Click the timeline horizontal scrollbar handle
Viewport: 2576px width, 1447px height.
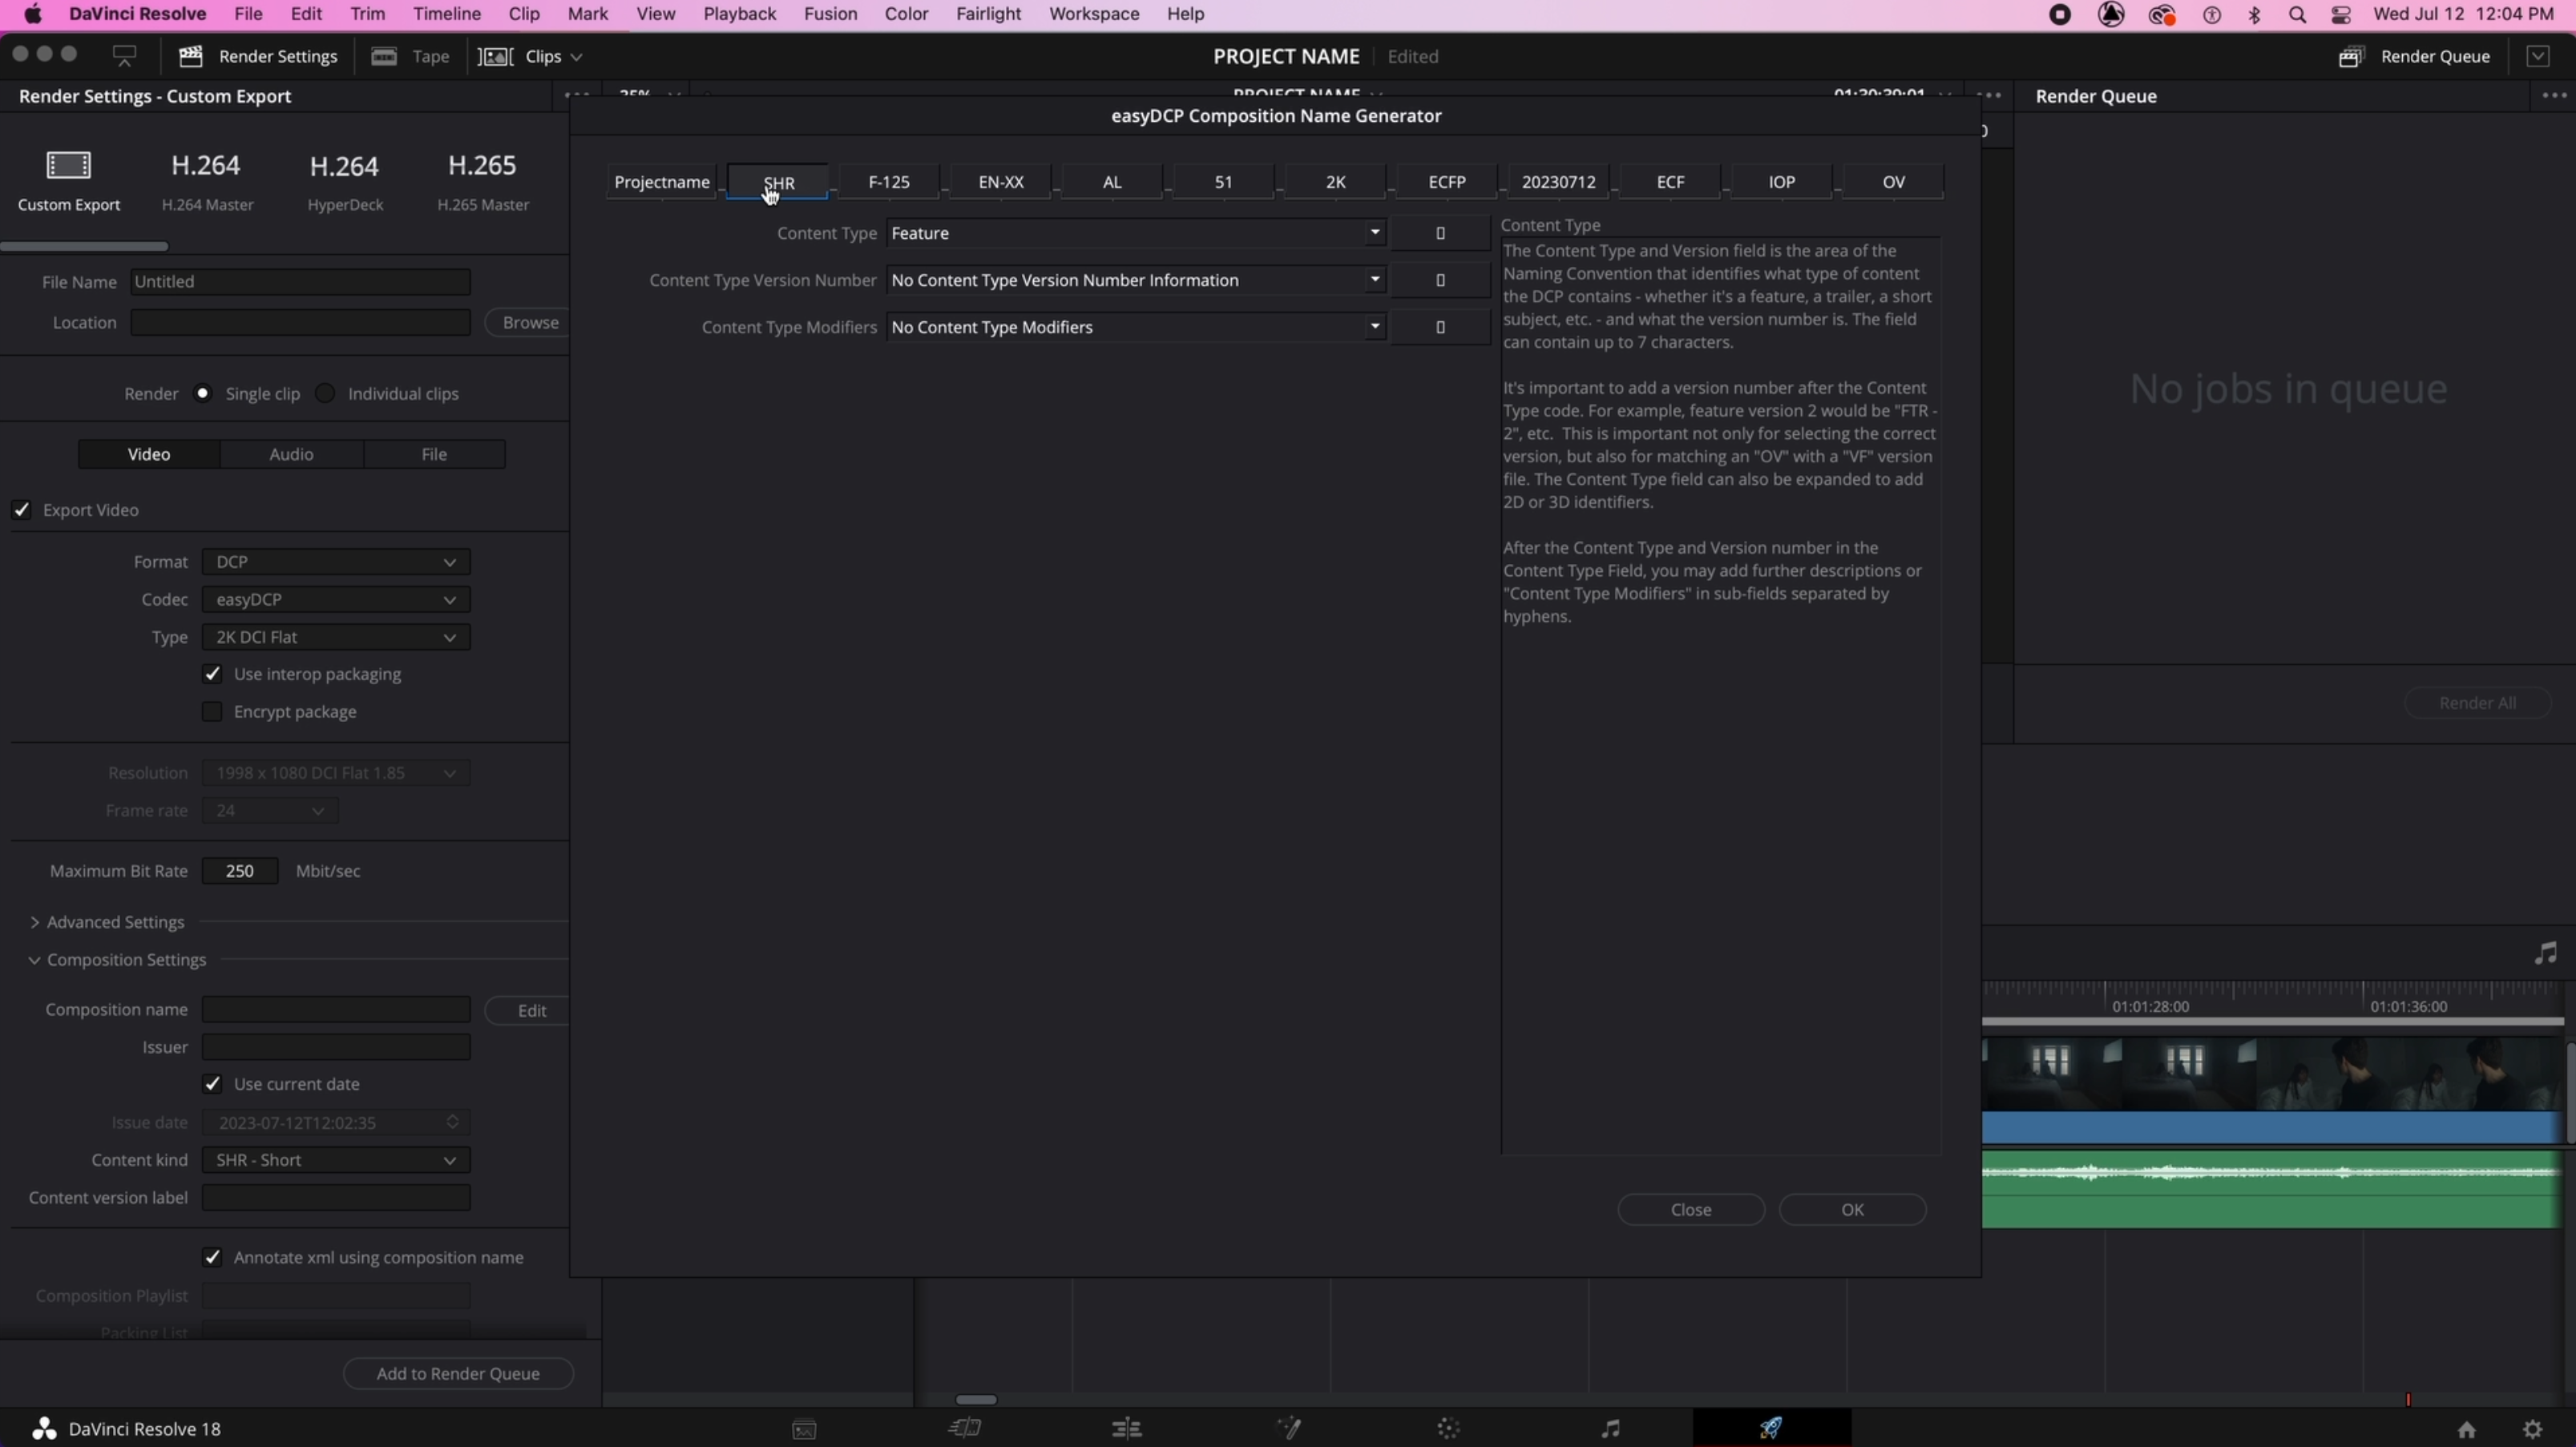976,1400
